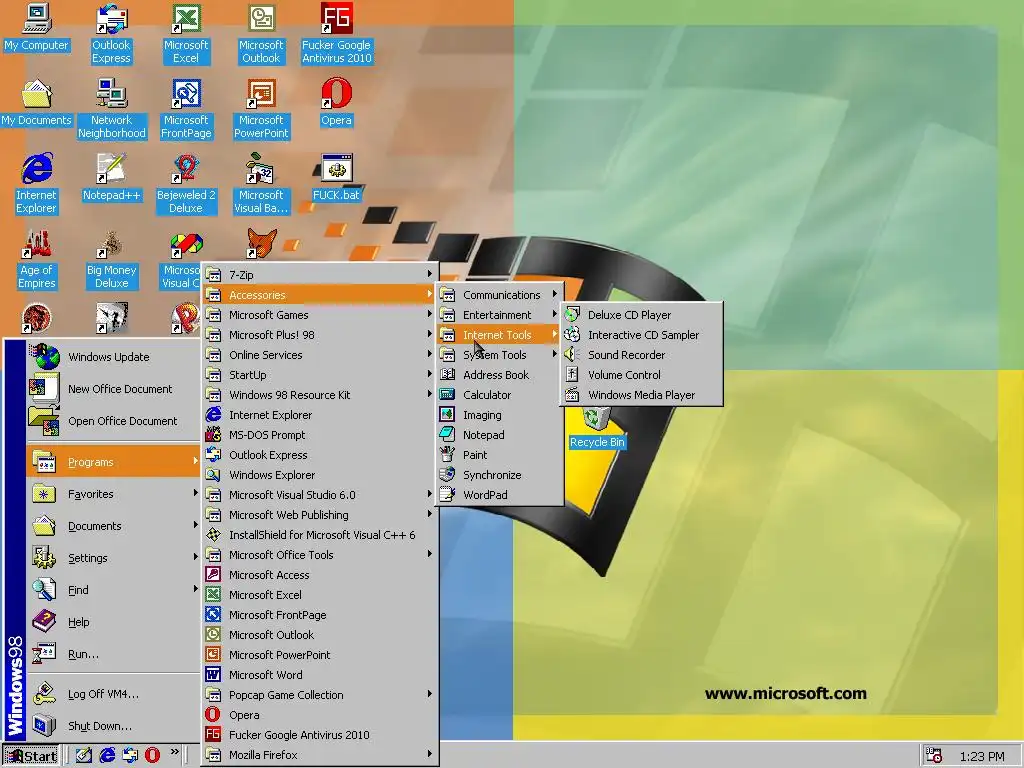Open InstallShield for Microsoft Visual C++ 6
The height and width of the screenshot is (768, 1024).
[319, 535]
